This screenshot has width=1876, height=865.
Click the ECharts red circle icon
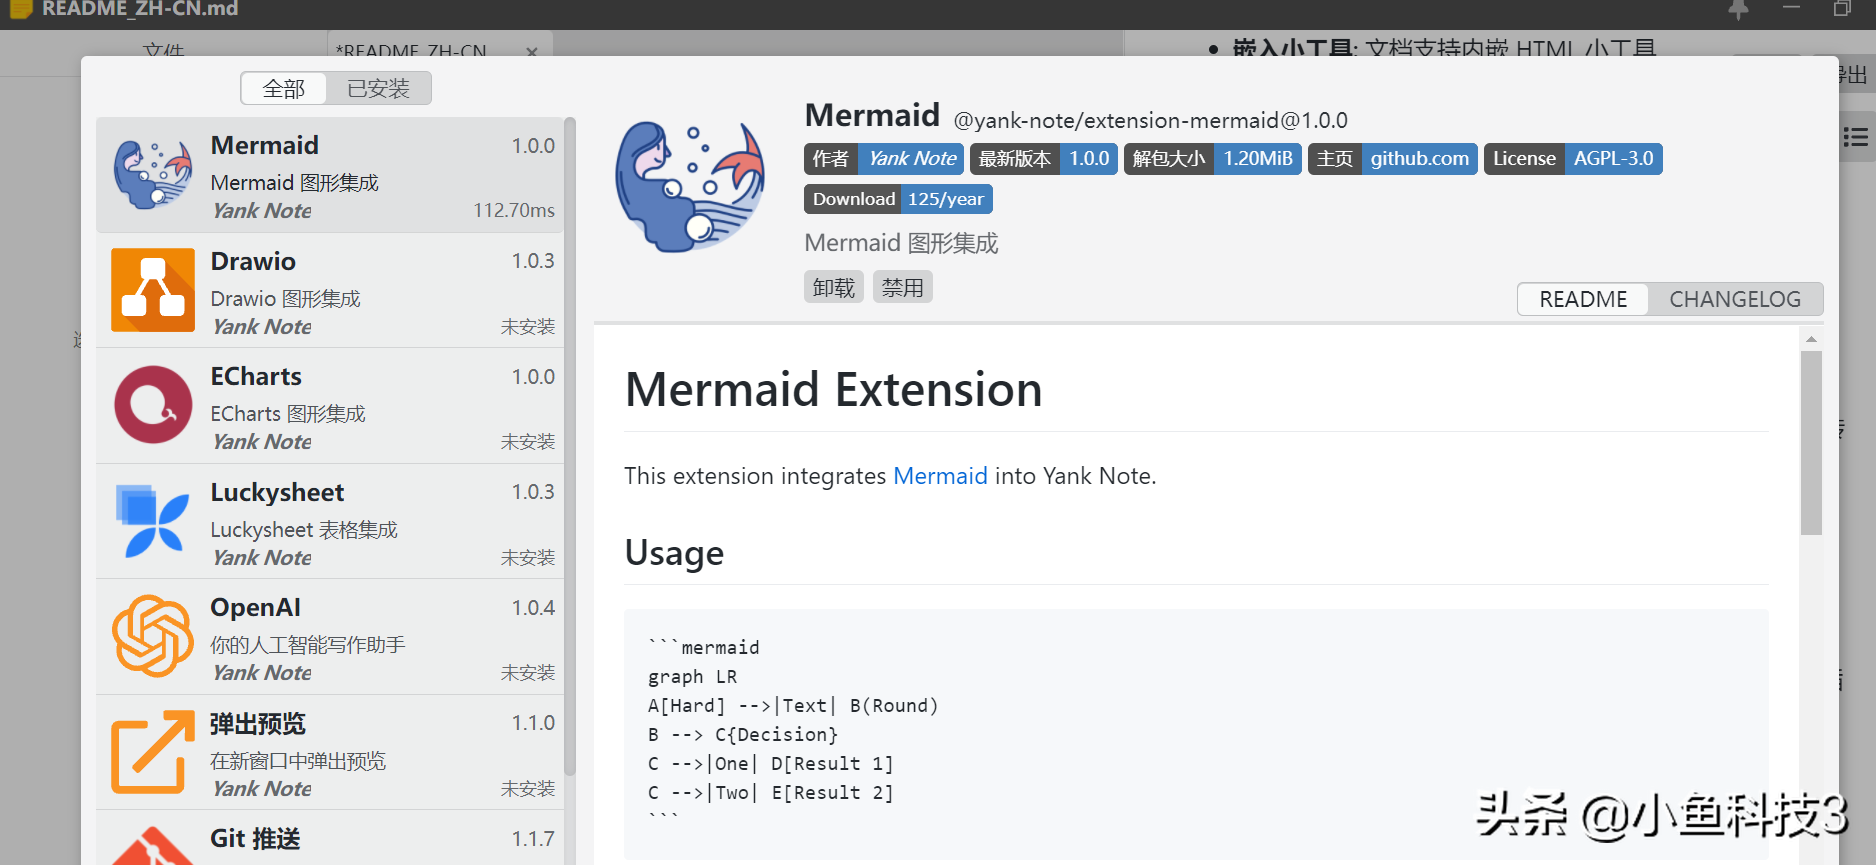(153, 405)
